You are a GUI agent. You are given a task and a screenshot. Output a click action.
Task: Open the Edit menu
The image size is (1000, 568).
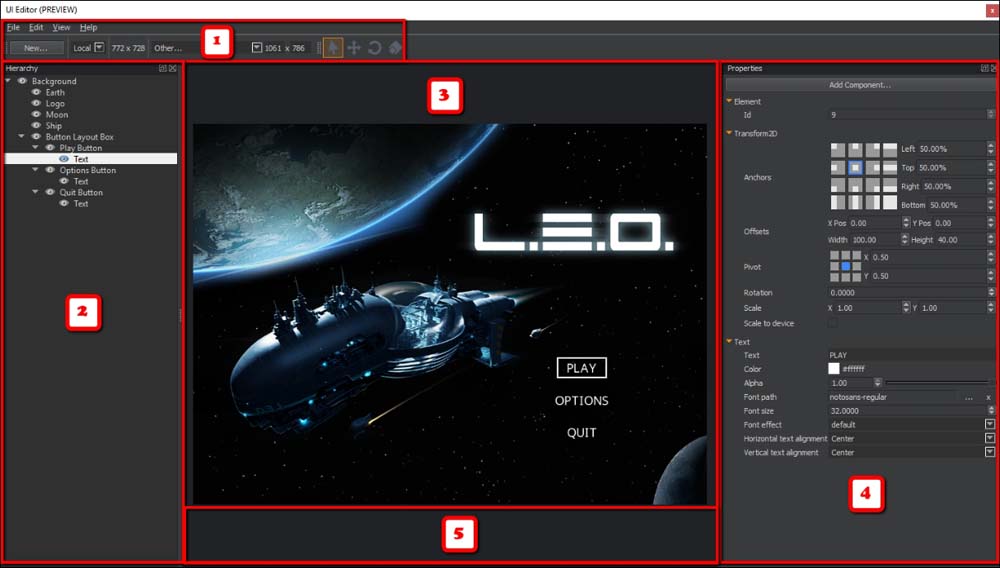click(x=36, y=27)
